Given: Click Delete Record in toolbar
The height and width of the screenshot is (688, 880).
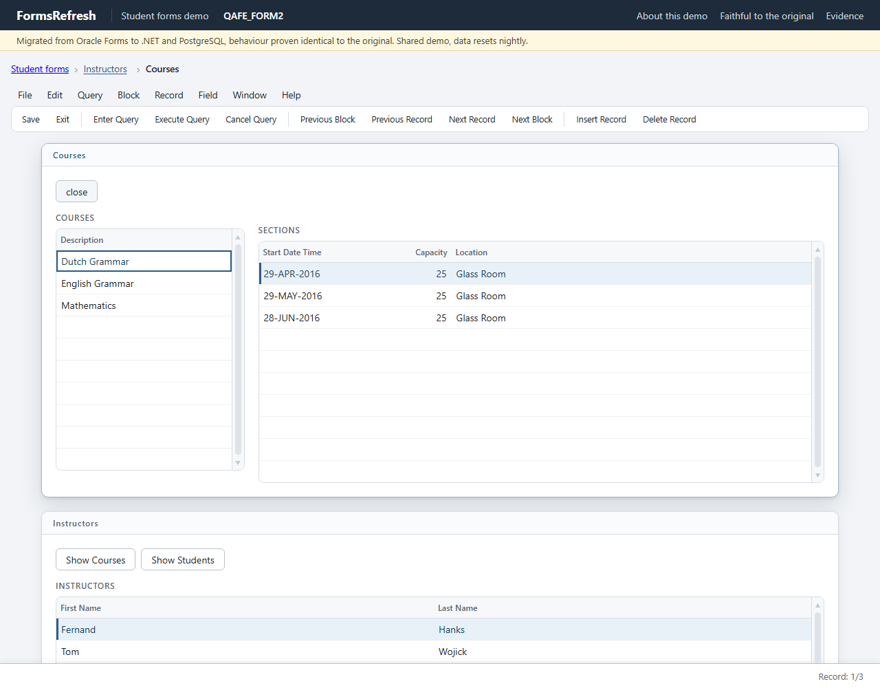Looking at the screenshot, I should [x=670, y=120].
